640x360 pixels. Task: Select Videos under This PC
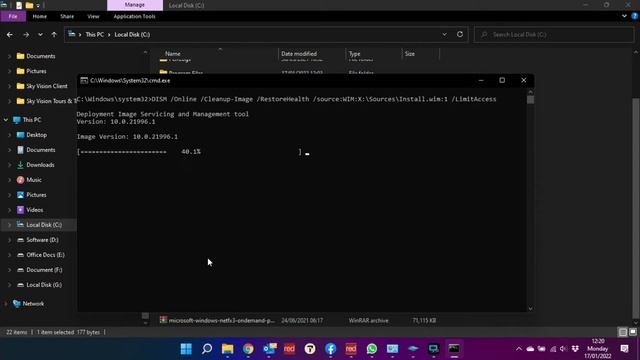35,210
